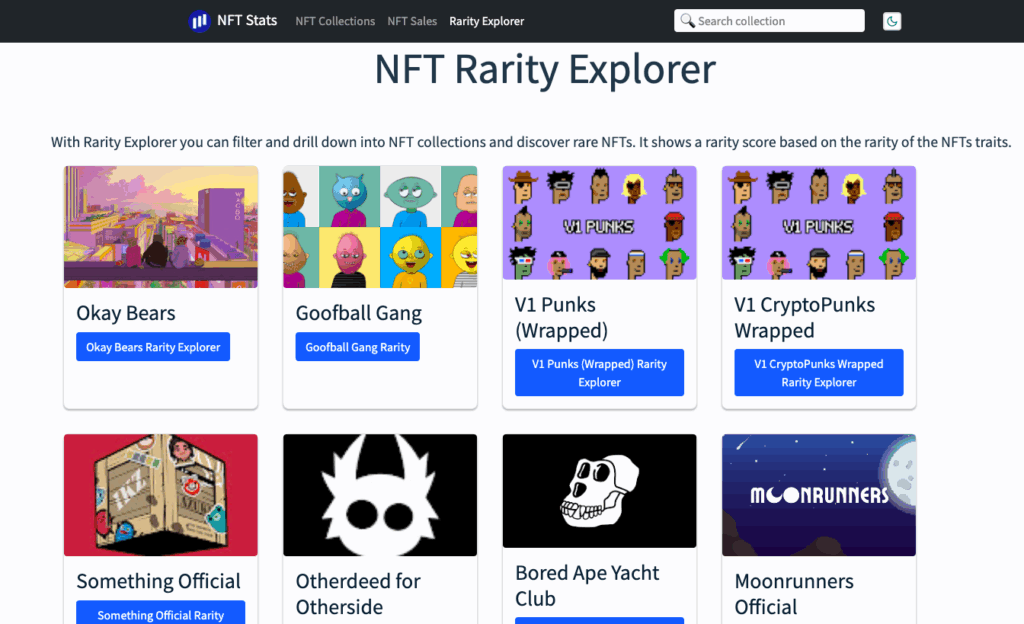Open V1 CryptoPunks Wrapped Rarity Explorer button
Viewport: 1024px width, 624px height.
[818, 373]
